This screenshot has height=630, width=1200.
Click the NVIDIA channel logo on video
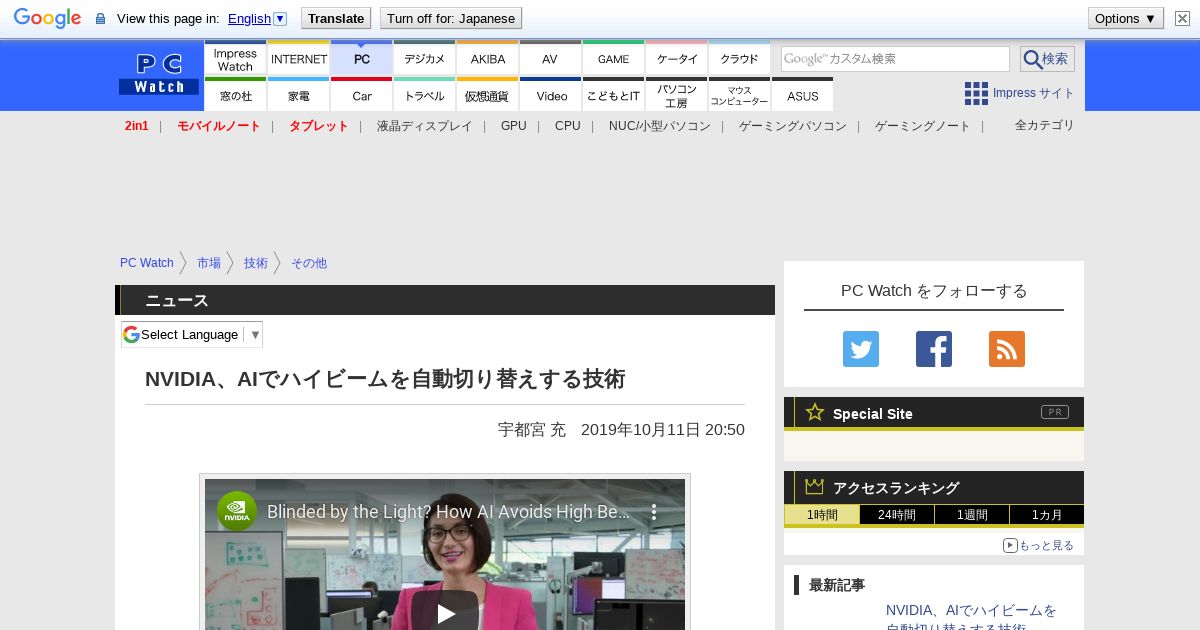click(x=237, y=511)
